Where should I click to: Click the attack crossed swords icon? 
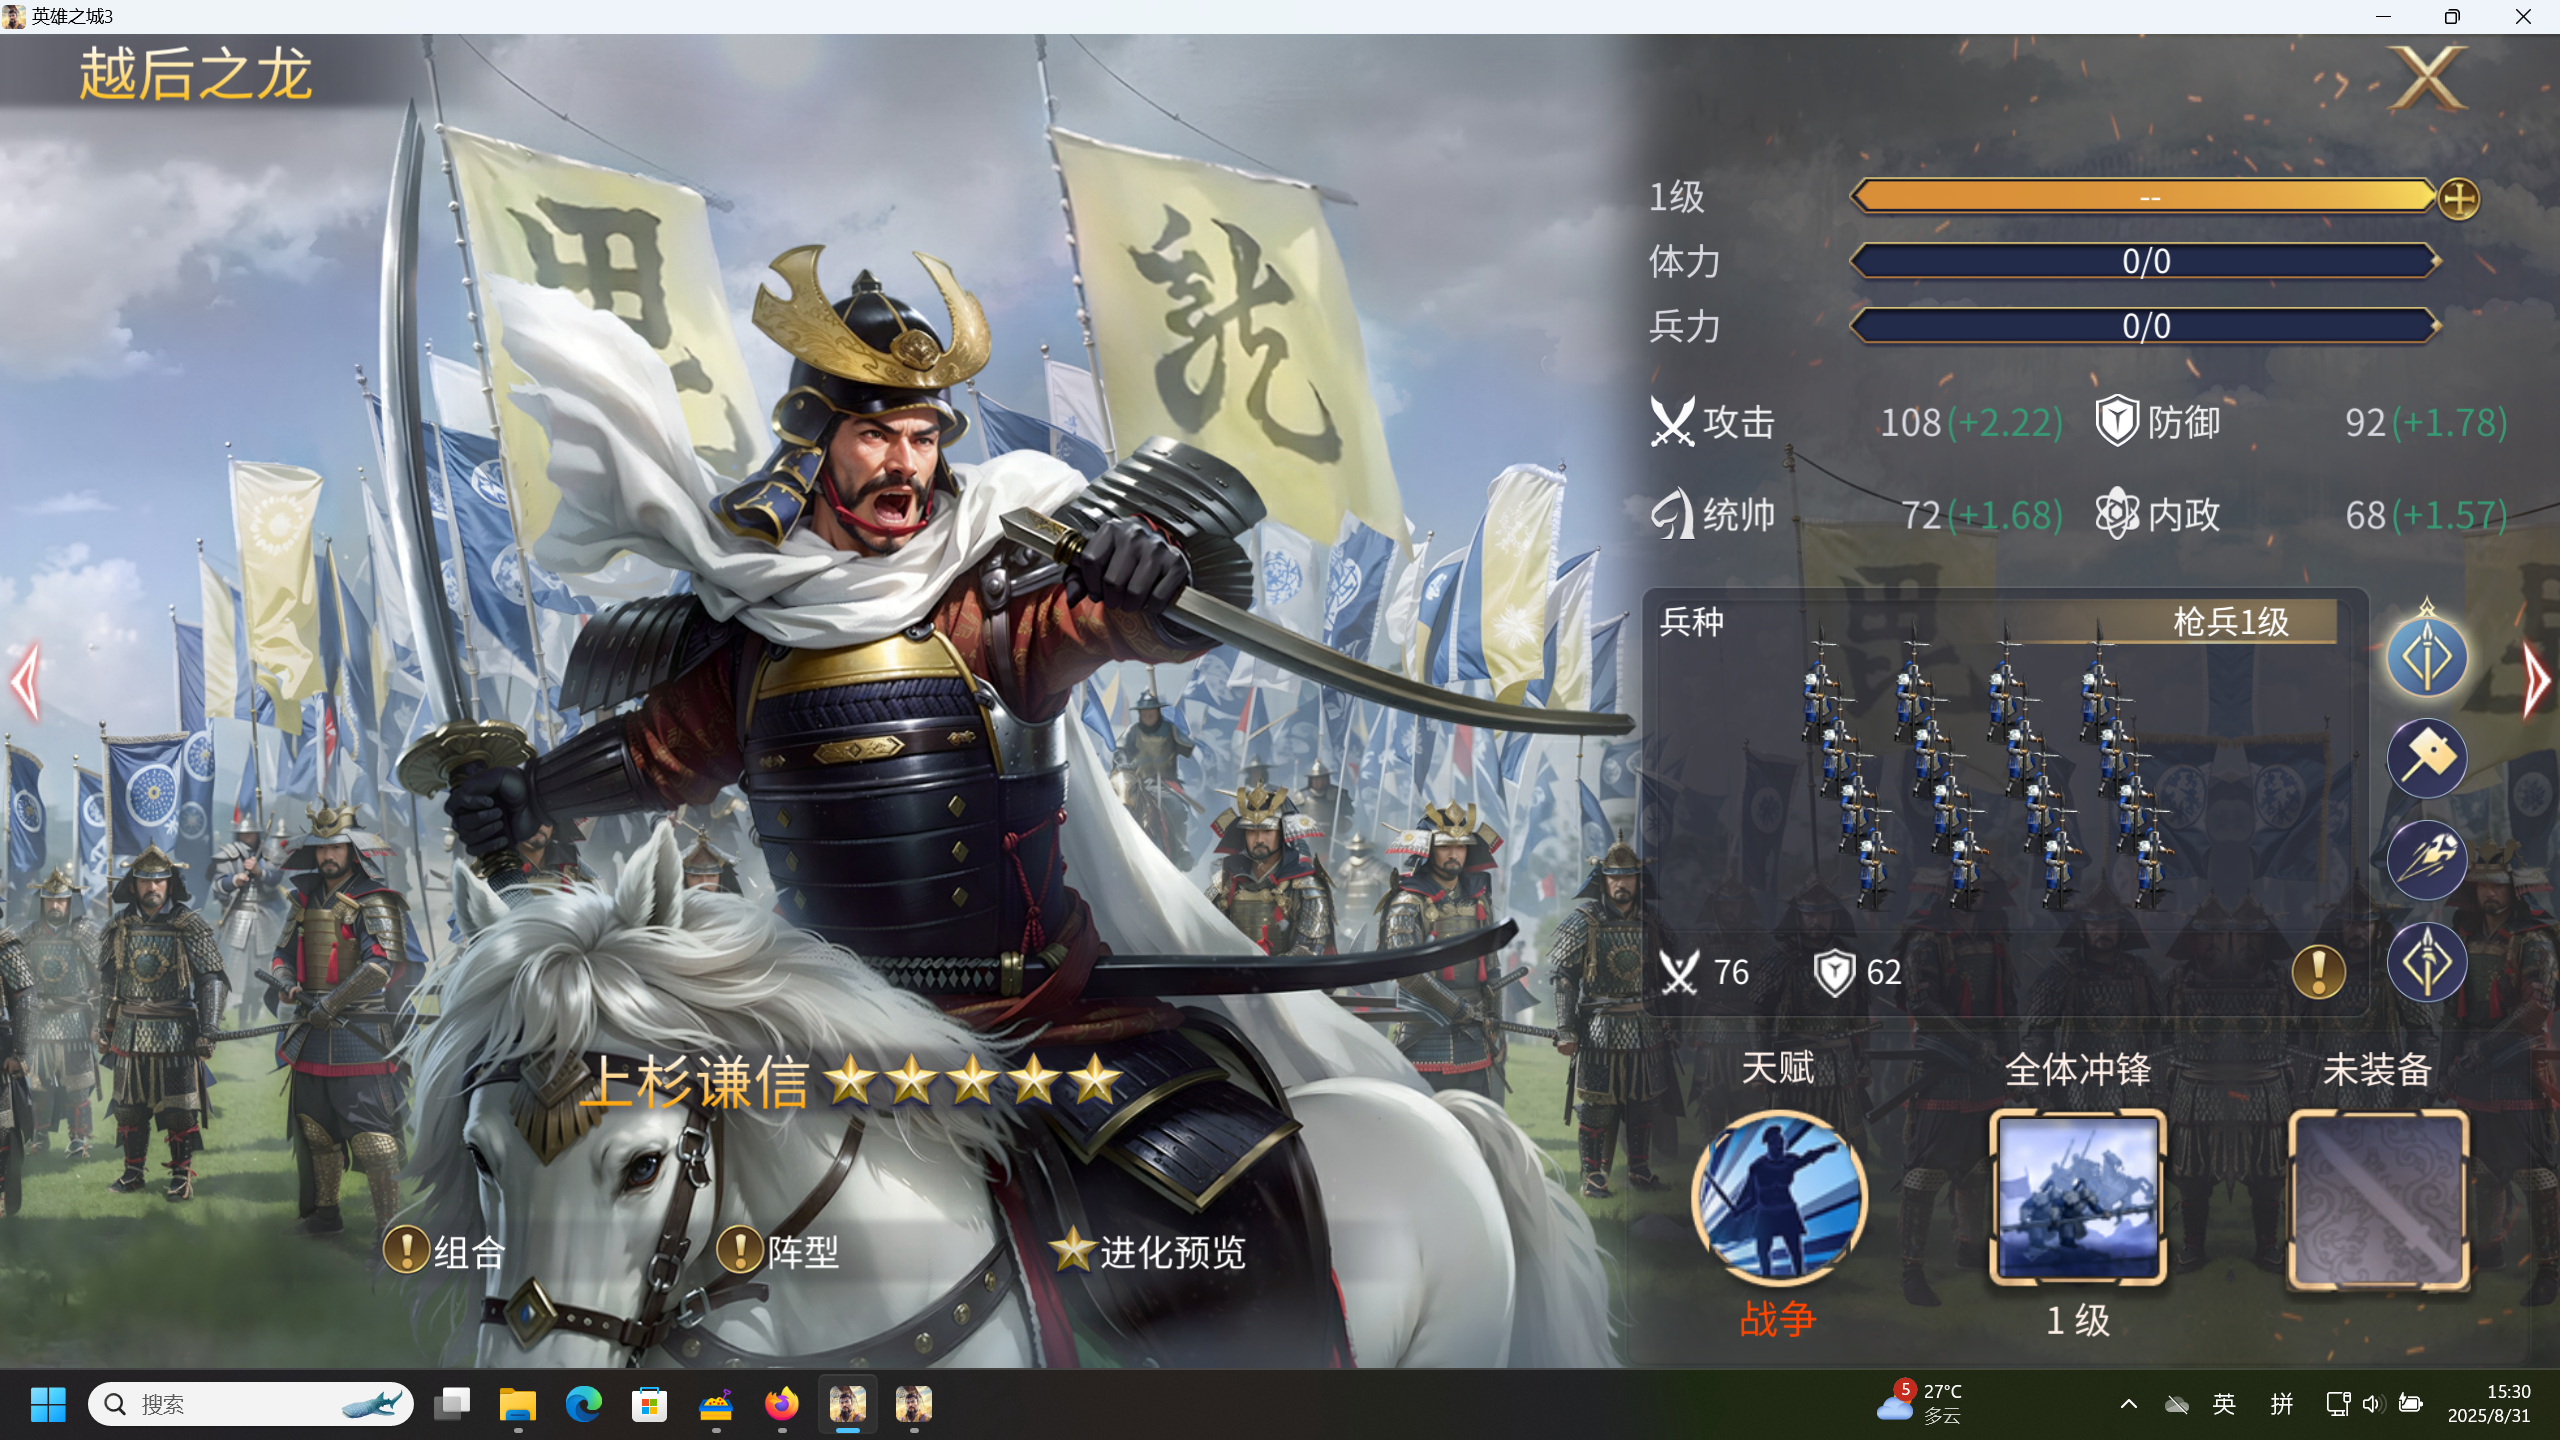[x=1672, y=422]
